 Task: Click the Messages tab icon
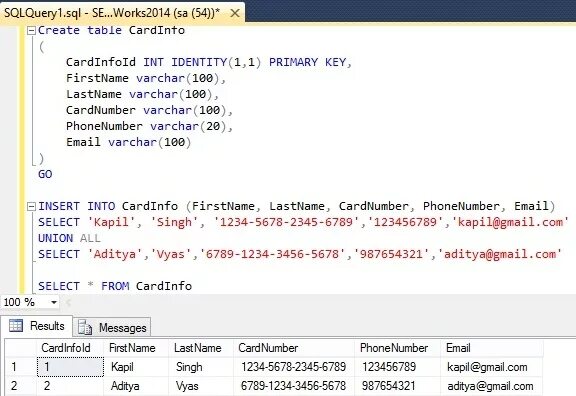click(85, 328)
